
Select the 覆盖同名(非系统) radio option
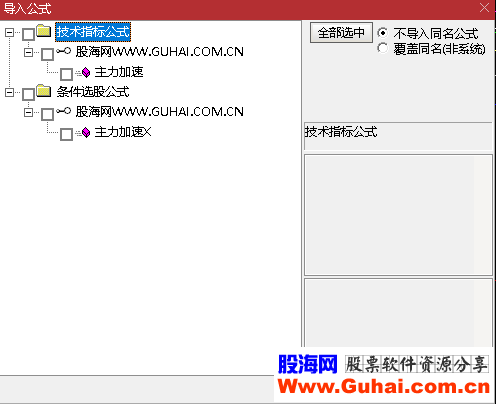point(383,48)
